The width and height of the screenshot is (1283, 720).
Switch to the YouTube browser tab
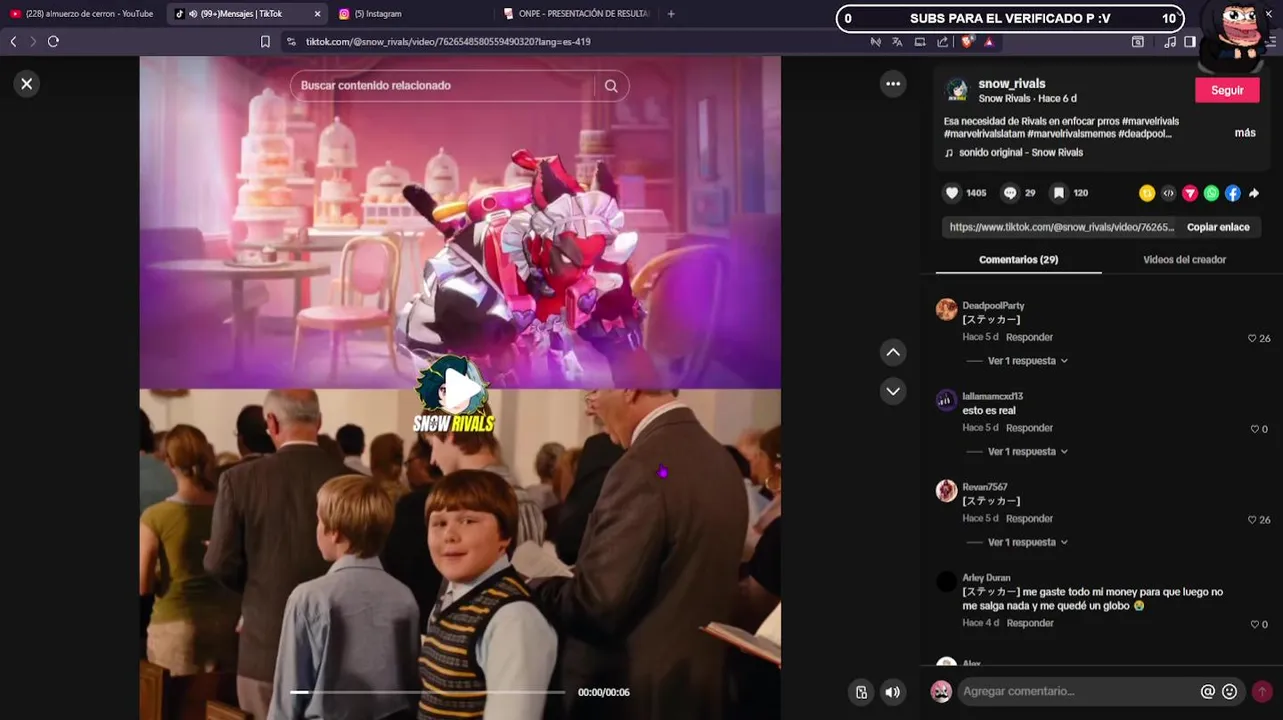pos(82,14)
